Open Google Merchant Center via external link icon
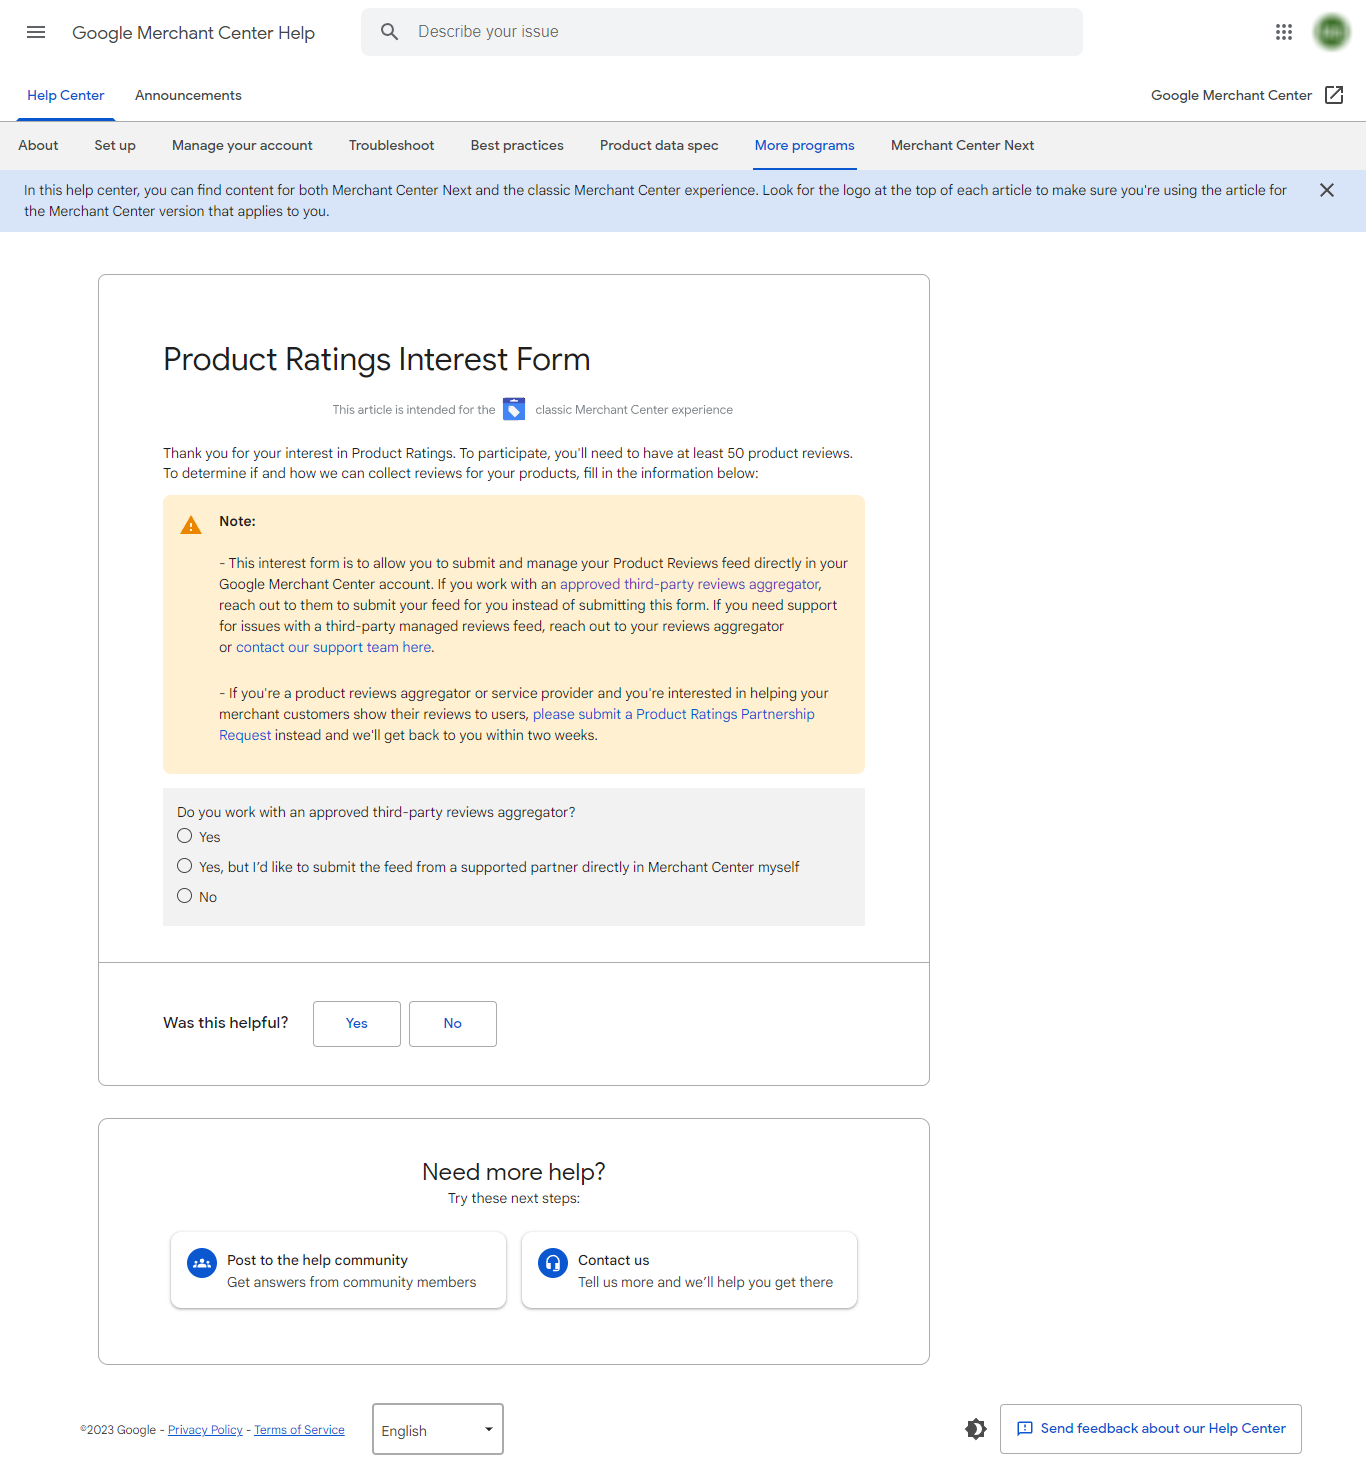Screen dimensions: 1366x1469 click(1334, 95)
